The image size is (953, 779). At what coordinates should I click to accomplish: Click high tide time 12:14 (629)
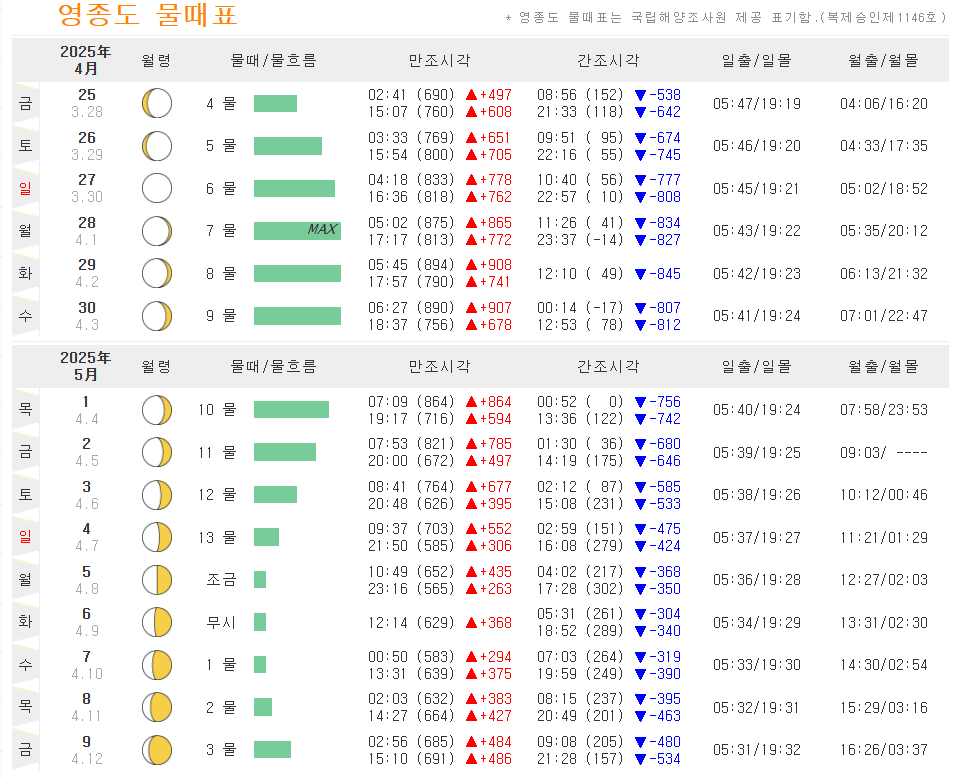point(411,623)
